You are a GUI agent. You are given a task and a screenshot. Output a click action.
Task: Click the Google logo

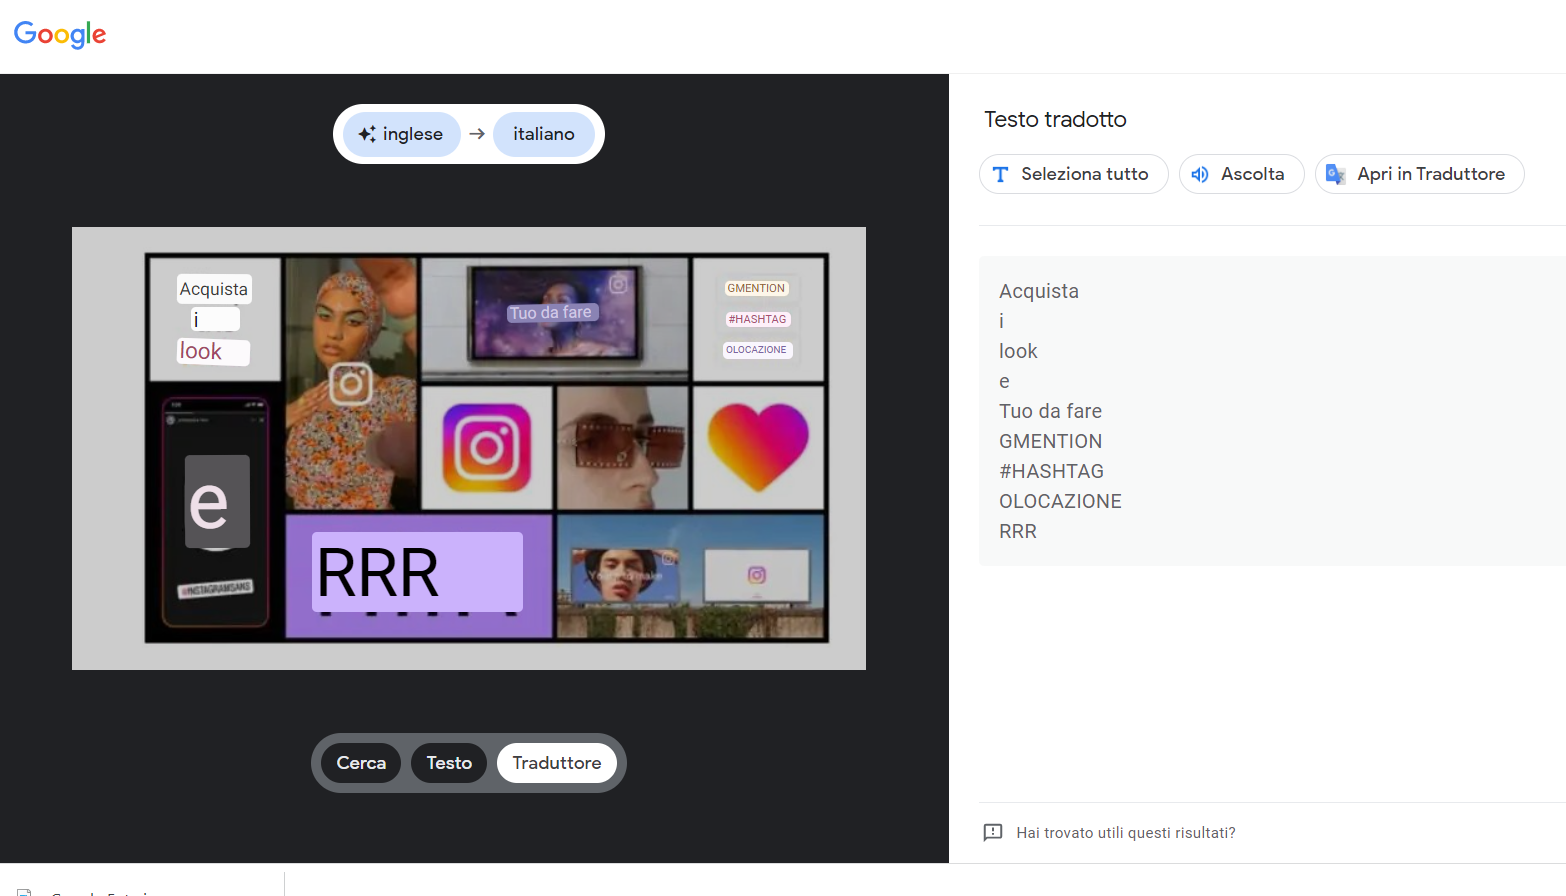[x=59, y=35]
